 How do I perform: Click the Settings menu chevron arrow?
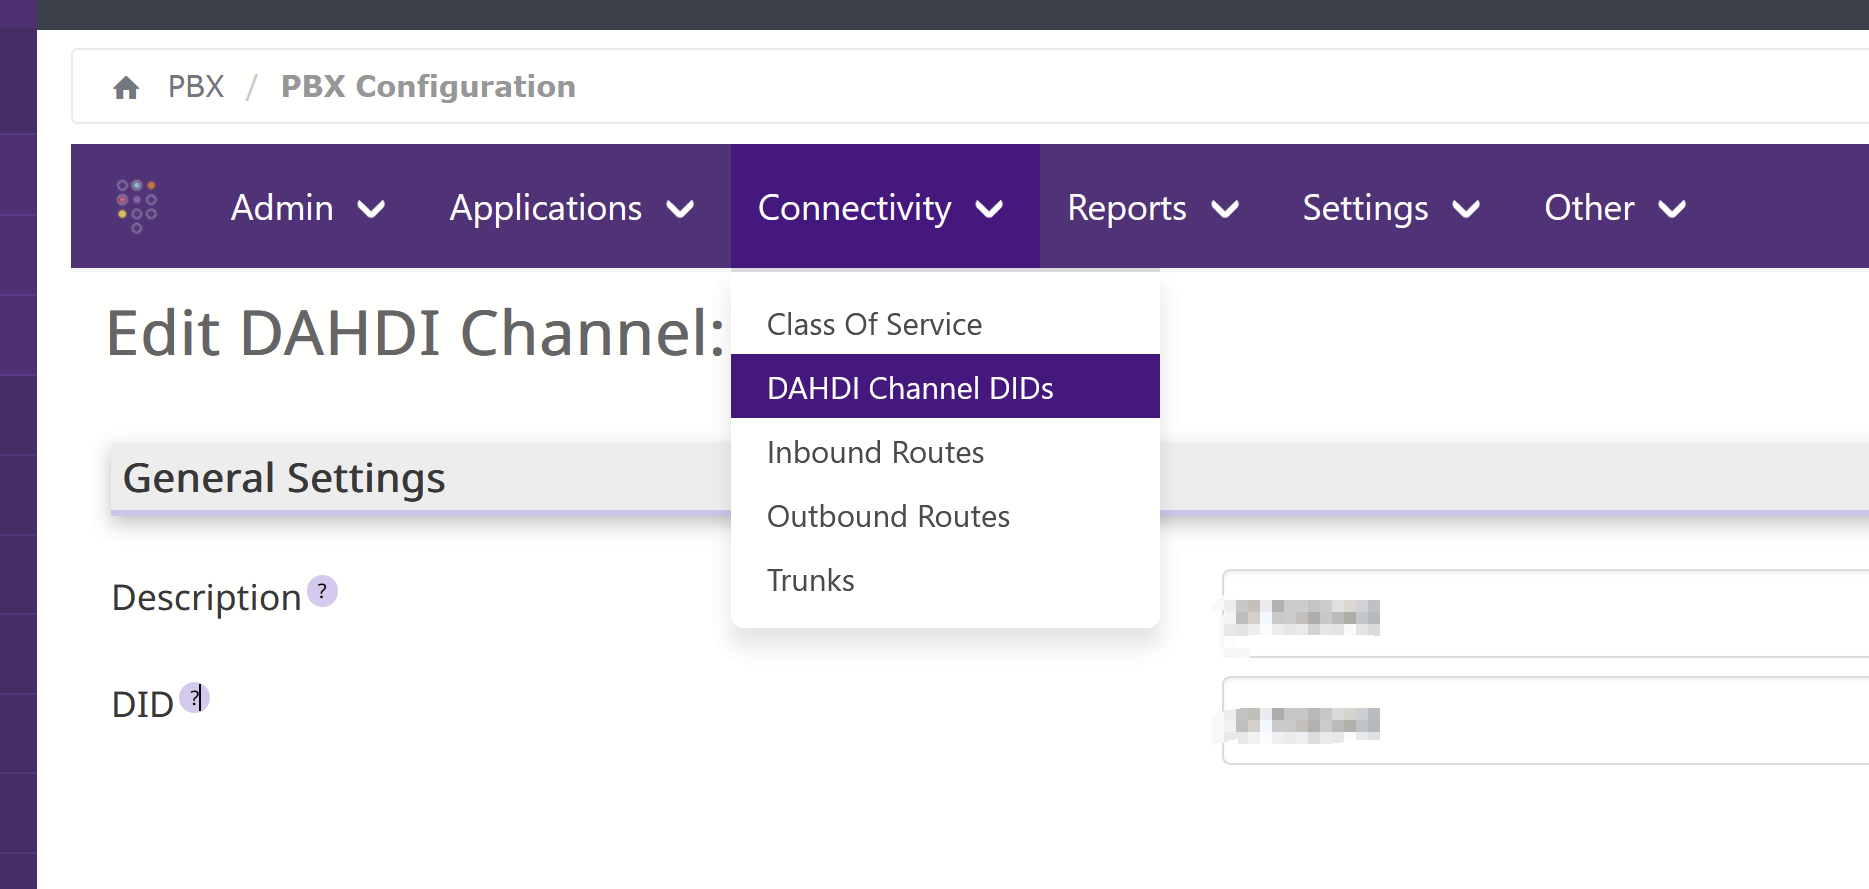pyautogui.click(x=1466, y=209)
